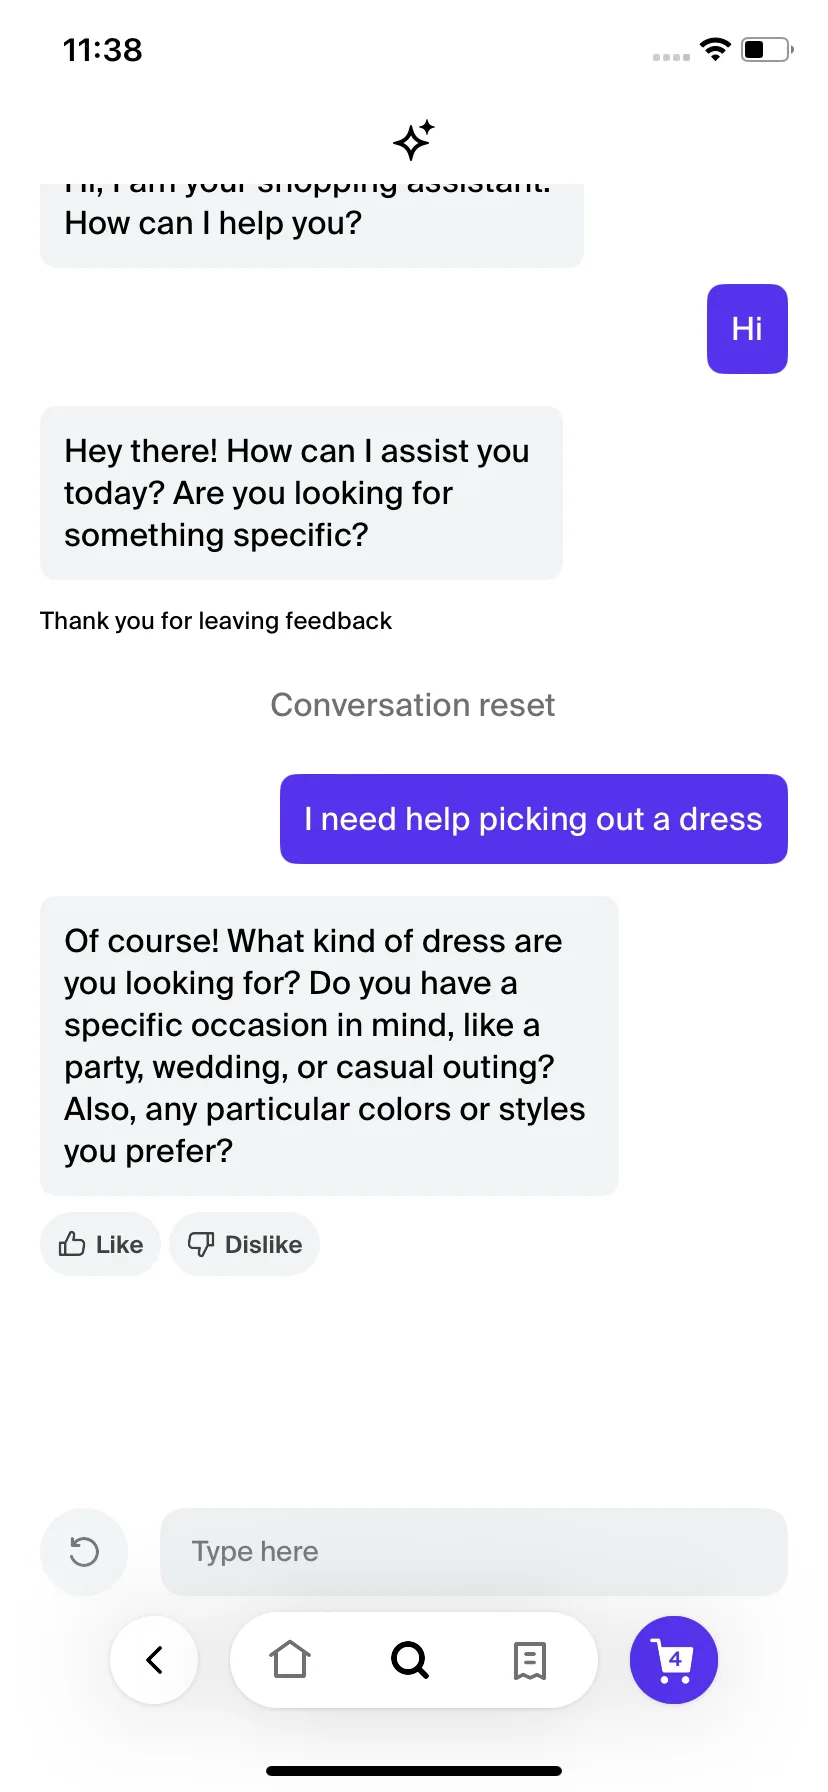This screenshot has height=1792, width=828.
Task: Click the Type here message field
Action: pyautogui.click(x=474, y=1552)
